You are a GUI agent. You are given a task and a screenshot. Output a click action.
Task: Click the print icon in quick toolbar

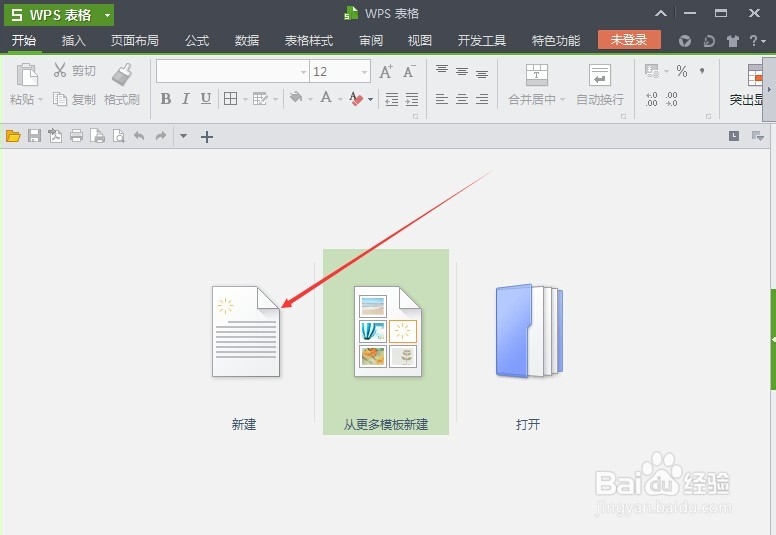[x=76, y=136]
